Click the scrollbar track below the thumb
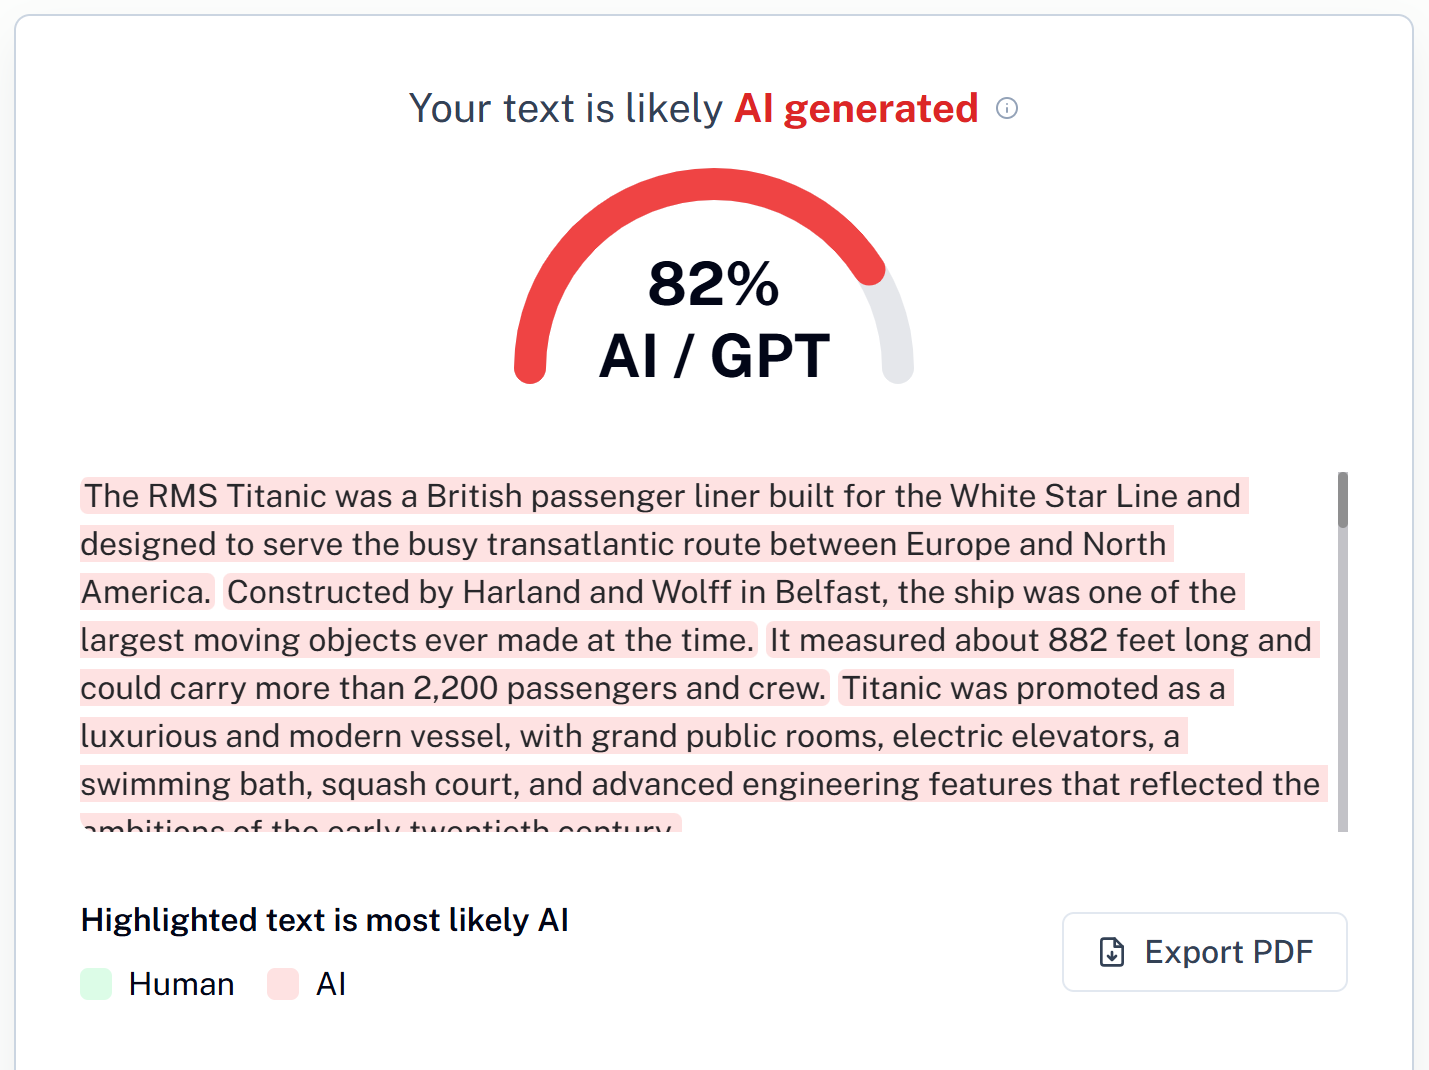The width and height of the screenshot is (1429, 1070). pyautogui.click(x=1343, y=680)
